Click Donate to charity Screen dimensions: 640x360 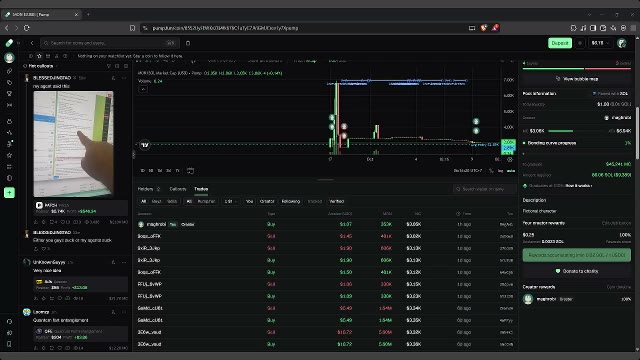[576, 271]
